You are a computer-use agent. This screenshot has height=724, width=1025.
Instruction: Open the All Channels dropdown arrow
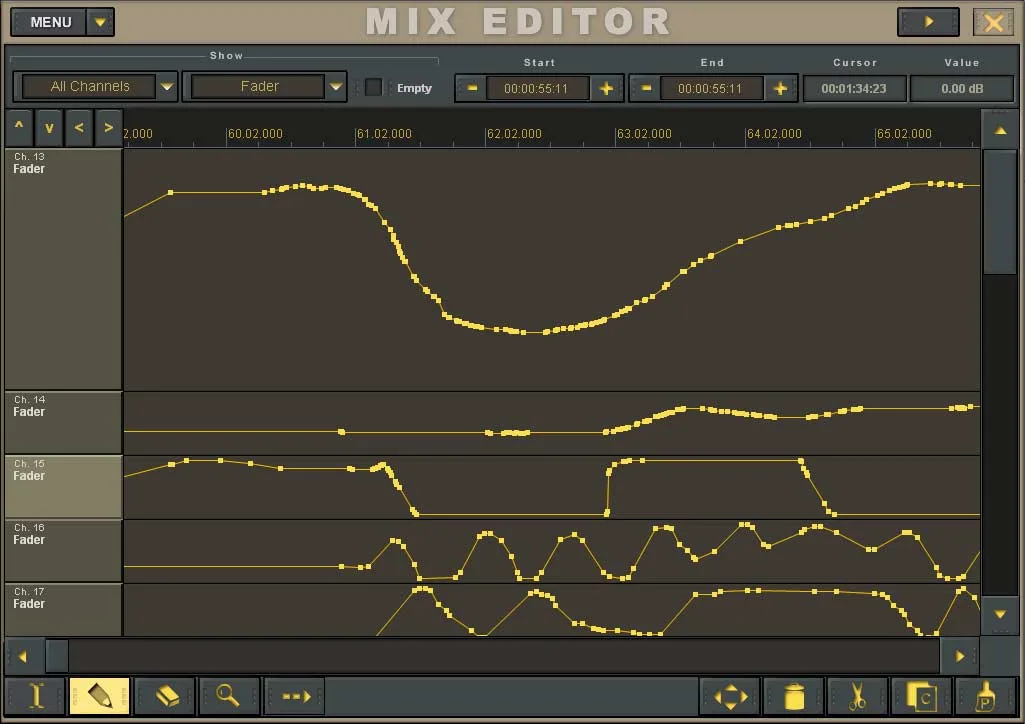pyautogui.click(x=167, y=86)
